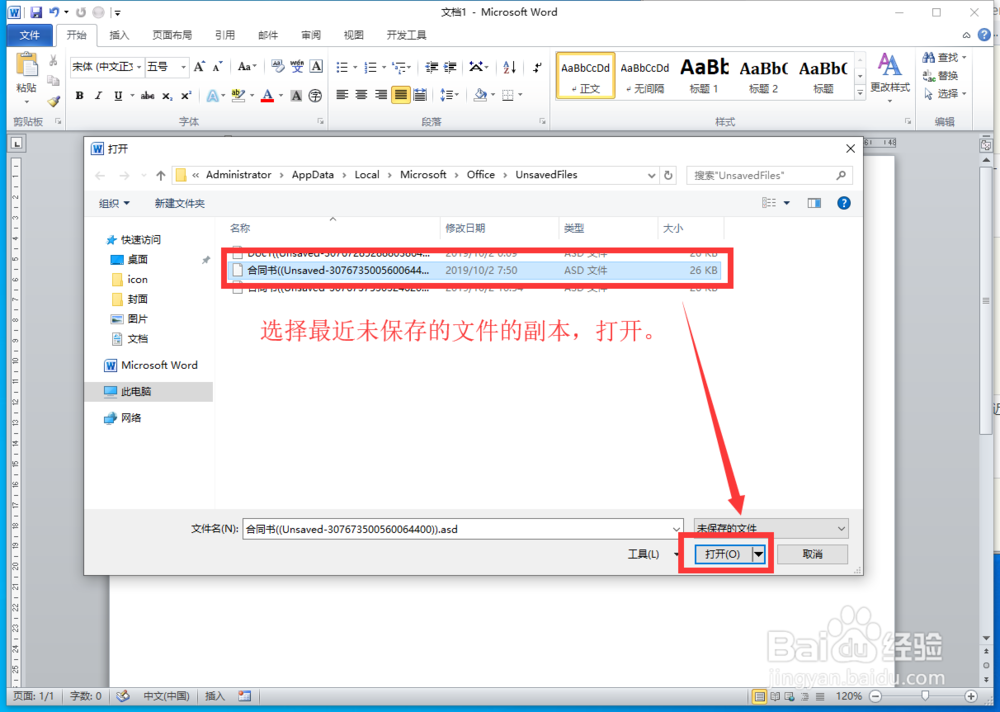Click the enclosed character icon
The height and width of the screenshot is (712, 1000).
click(315, 96)
